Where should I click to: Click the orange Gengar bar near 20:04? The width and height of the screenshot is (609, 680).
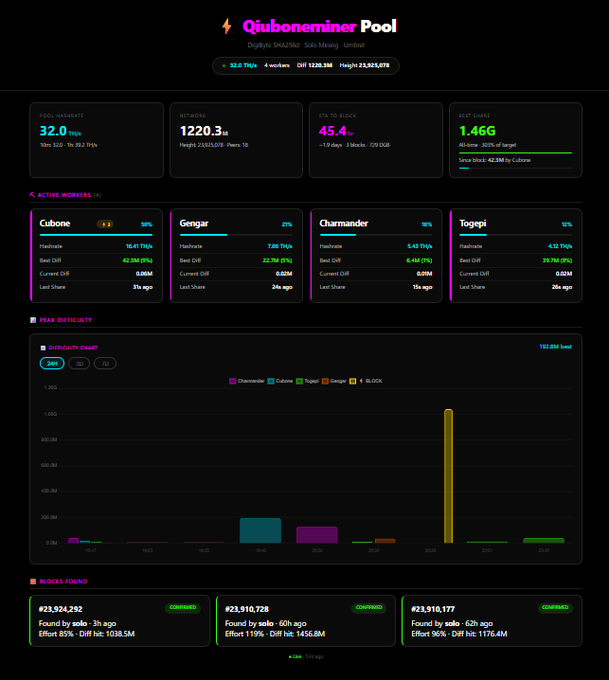(385, 541)
